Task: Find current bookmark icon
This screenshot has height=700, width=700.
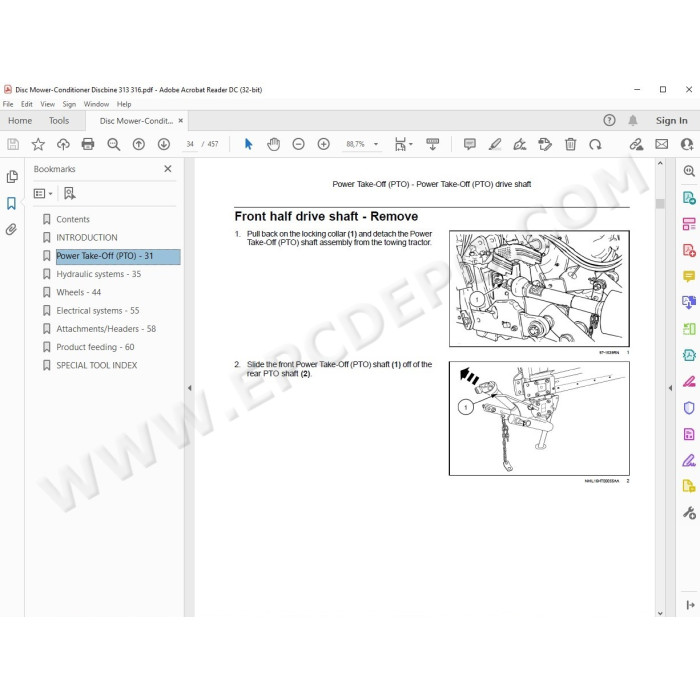Action: click(x=69, y=193)
